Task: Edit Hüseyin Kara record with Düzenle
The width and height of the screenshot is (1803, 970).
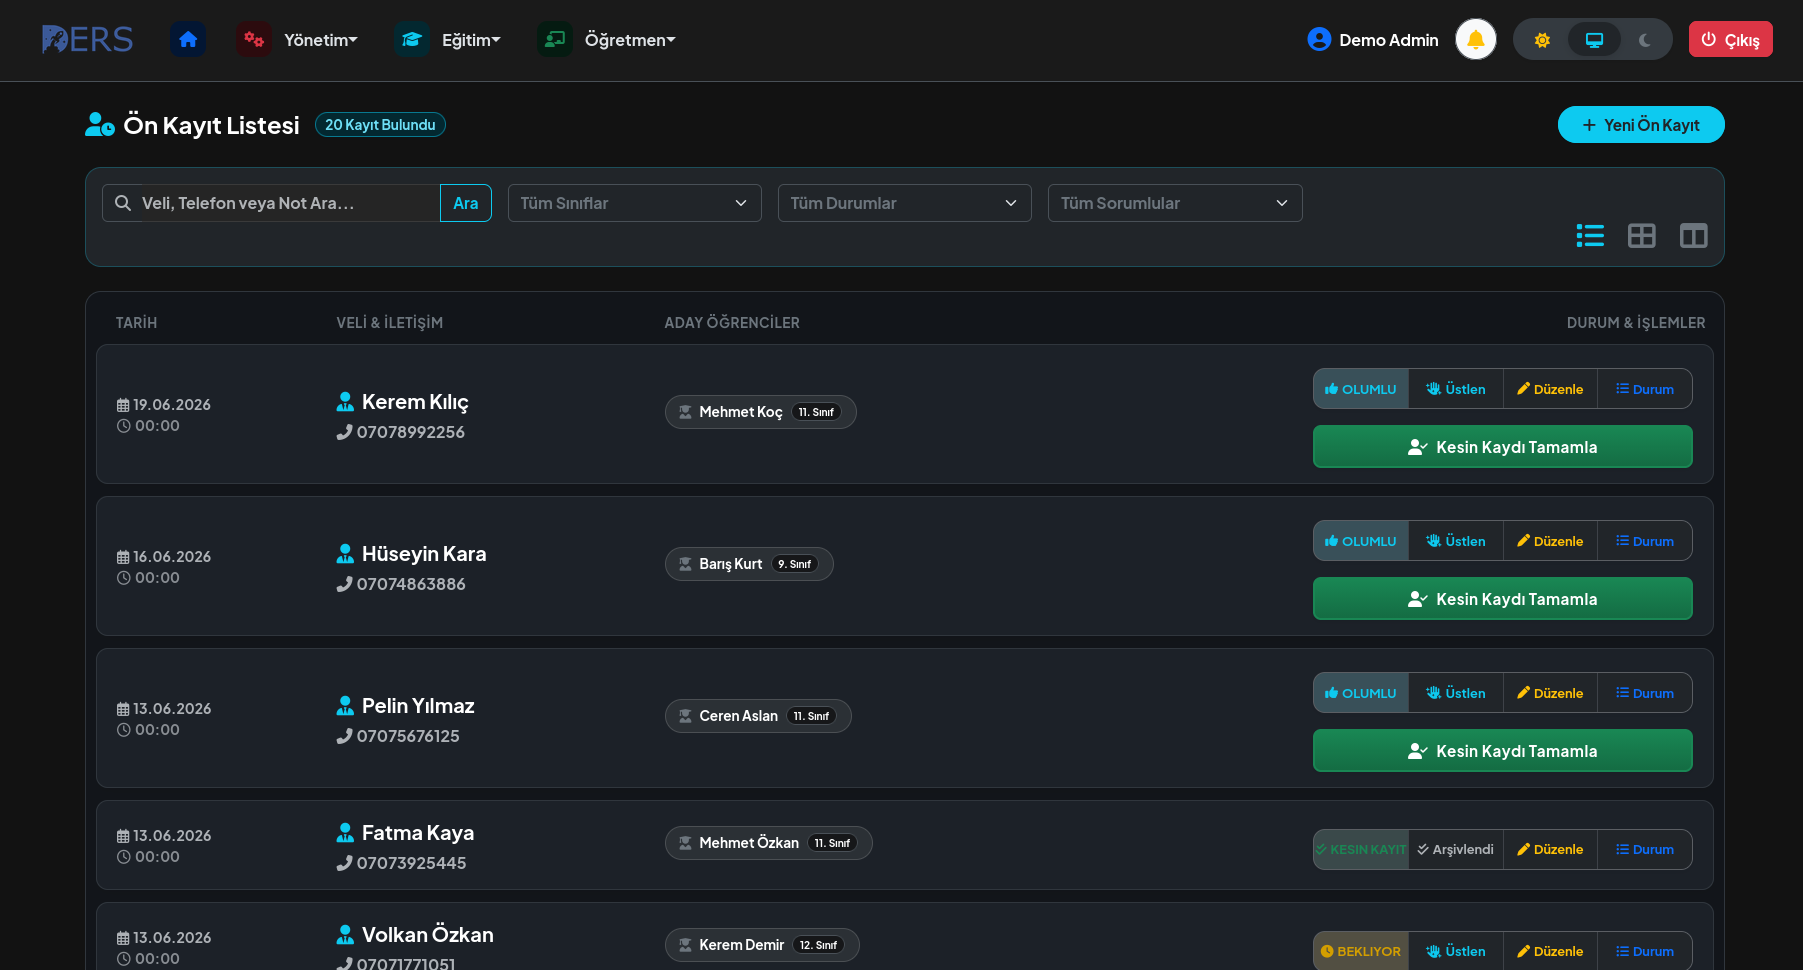Action: pyautogui.click(x=1550, y=541)
